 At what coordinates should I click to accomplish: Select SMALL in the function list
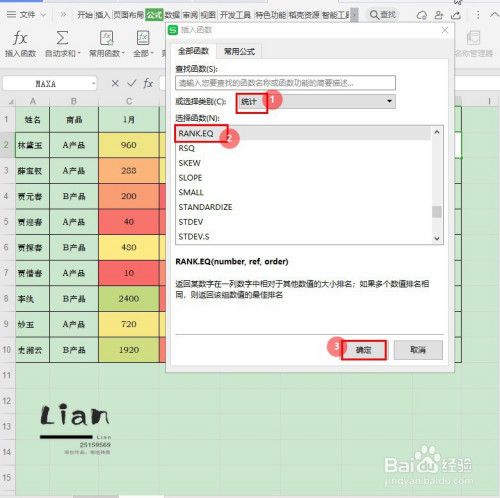point(303,192)
